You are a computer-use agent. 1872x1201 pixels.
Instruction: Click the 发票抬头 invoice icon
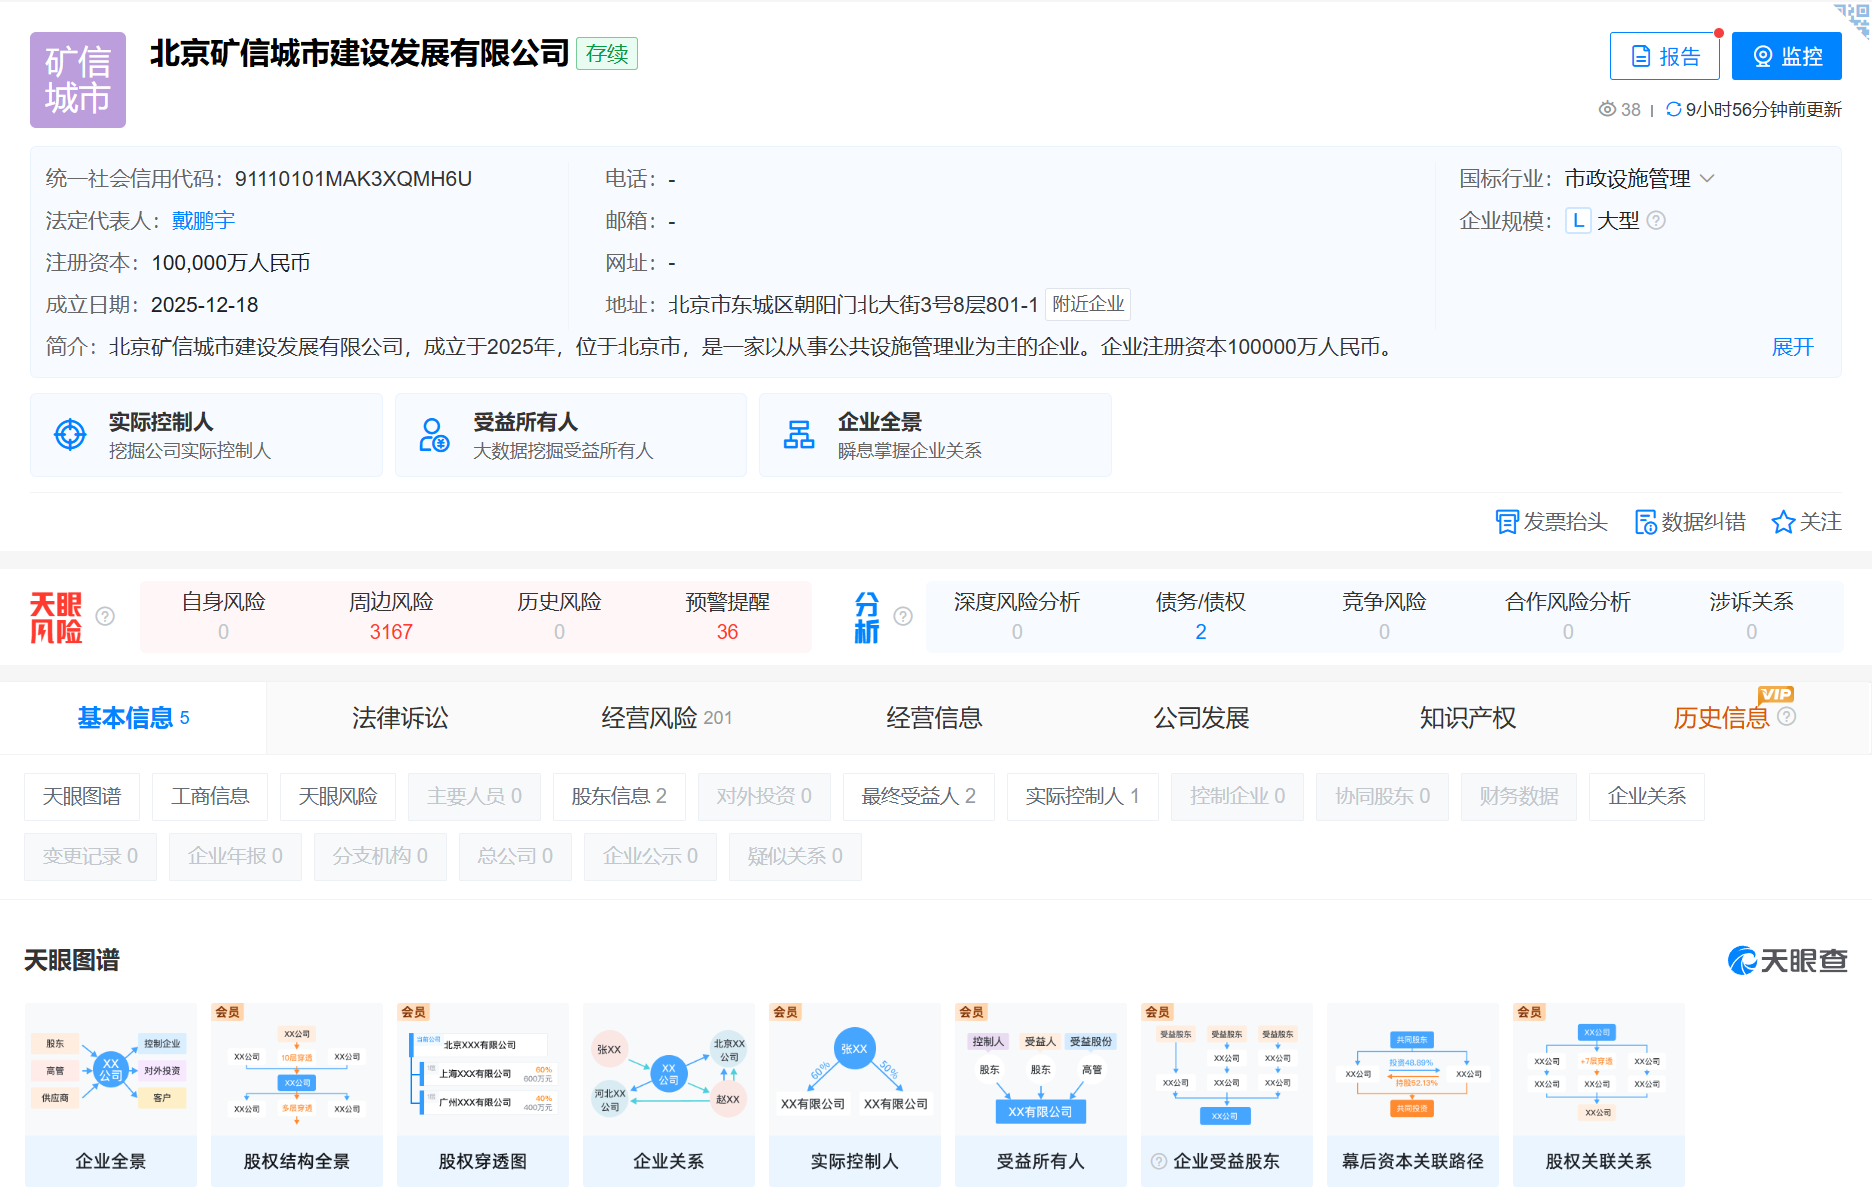coord(1506,522)
